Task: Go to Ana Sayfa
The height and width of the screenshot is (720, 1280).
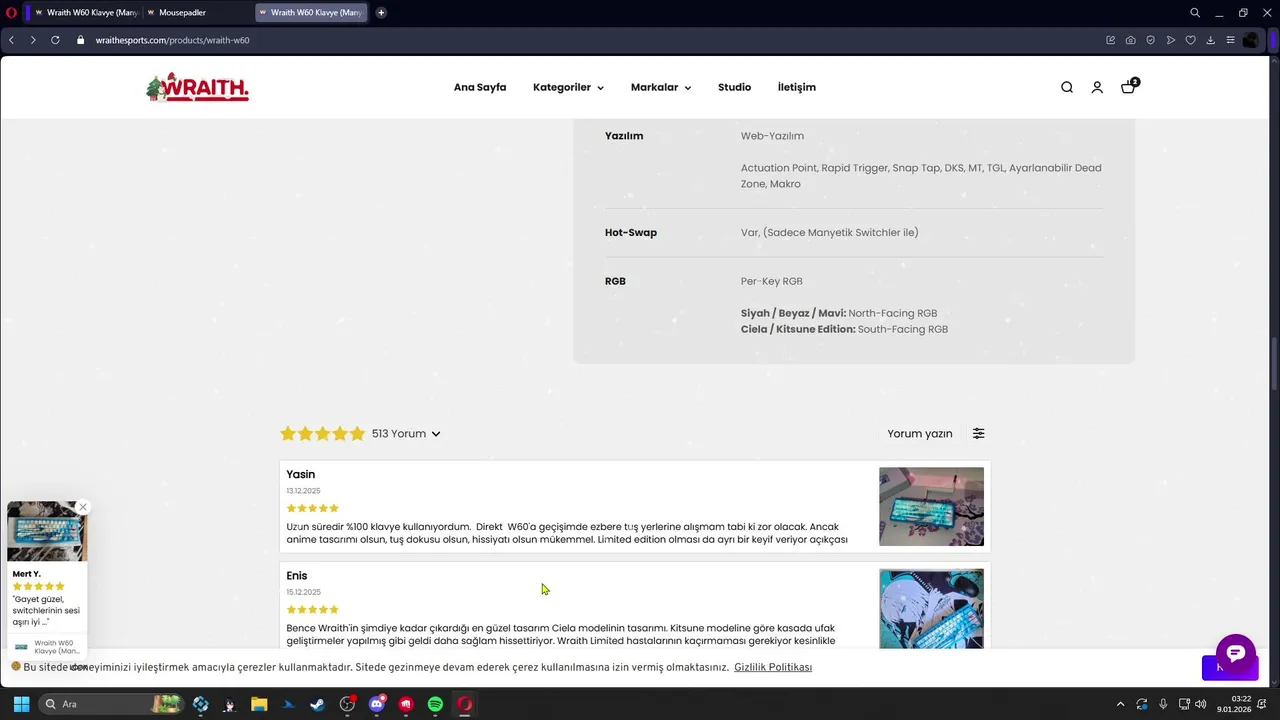Action: coord(480,87)
